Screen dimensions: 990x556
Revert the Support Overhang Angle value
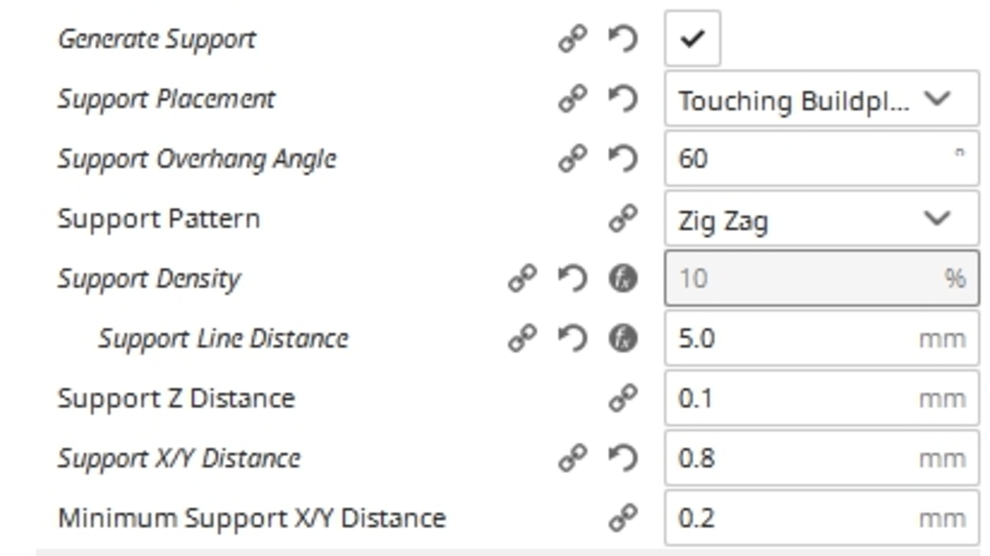(623, 159)
